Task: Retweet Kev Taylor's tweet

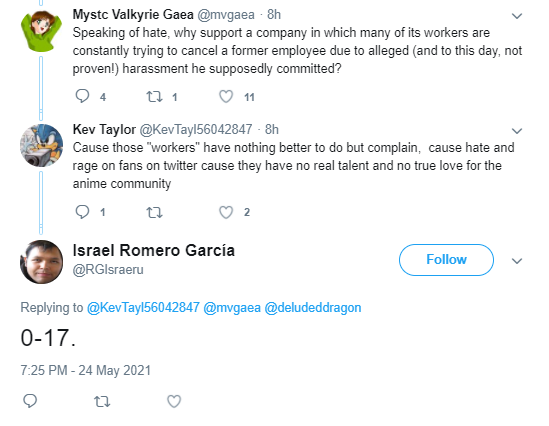Action: point(154,212)
